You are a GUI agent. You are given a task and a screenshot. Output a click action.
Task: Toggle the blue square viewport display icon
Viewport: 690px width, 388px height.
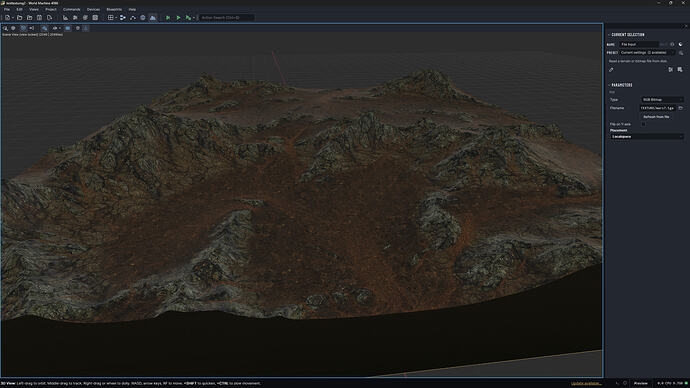68,28
